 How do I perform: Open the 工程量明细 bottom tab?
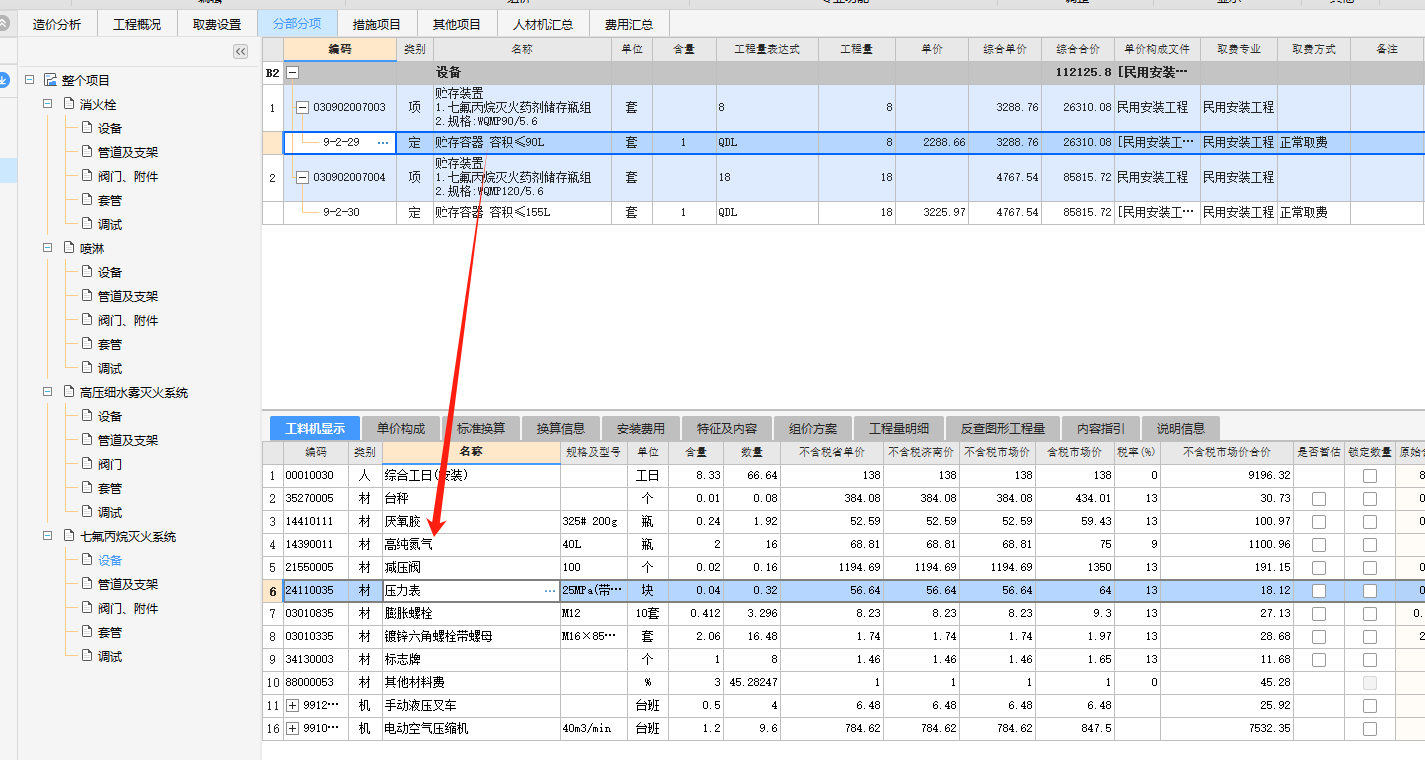tap(899, 428)
